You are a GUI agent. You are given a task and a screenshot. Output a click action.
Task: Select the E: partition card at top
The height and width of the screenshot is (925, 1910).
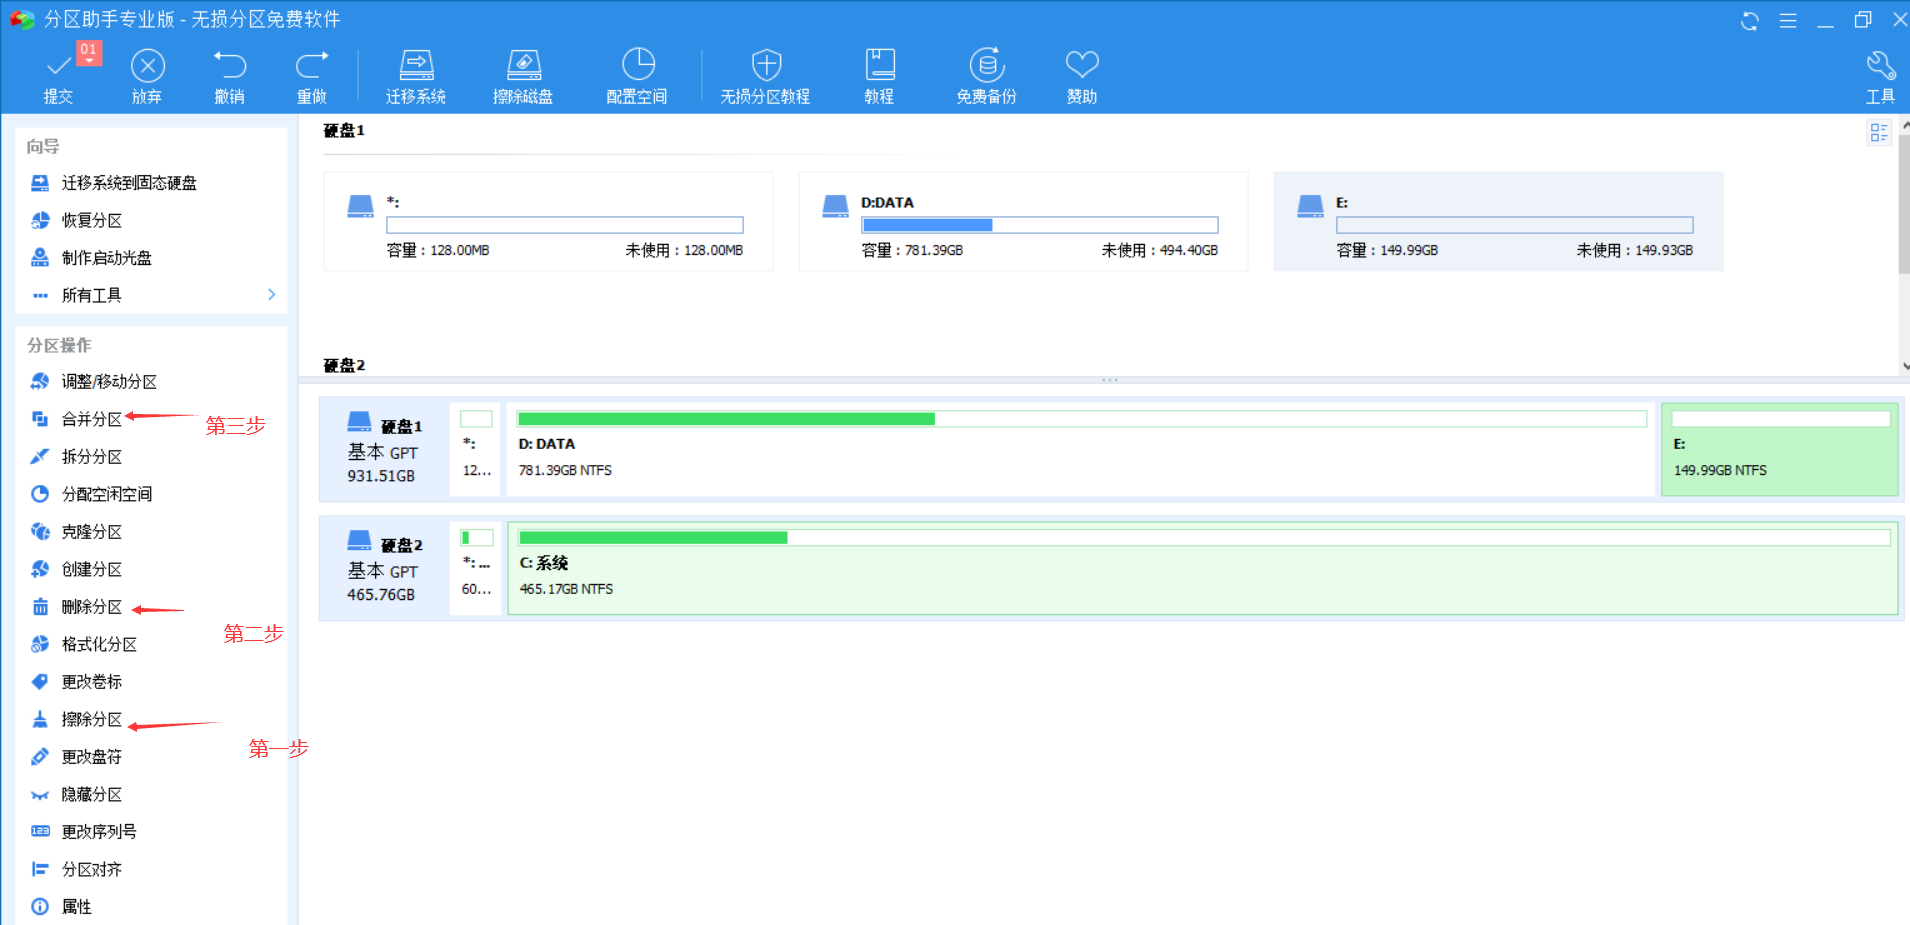1498,221
